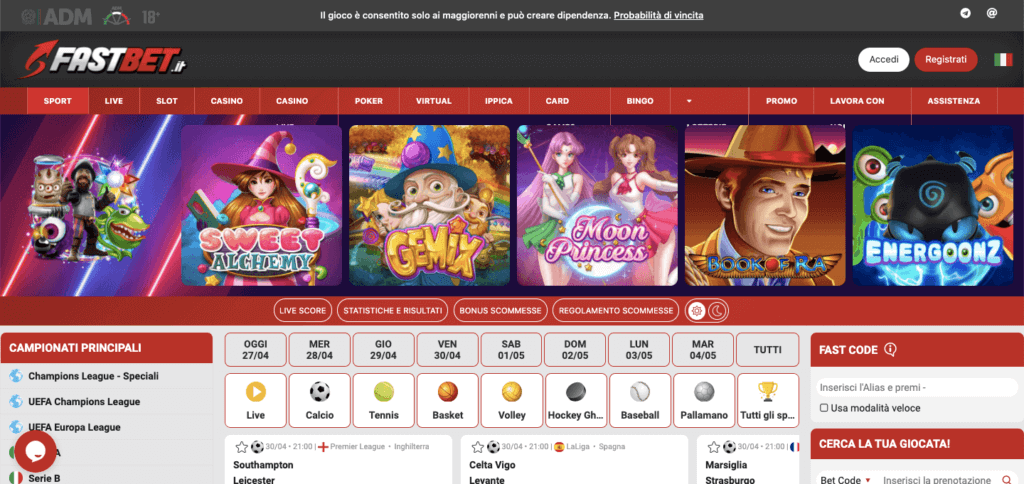Viewport: 1024px width, 484px height.
Task: Open the live chat bubble icon
Action: tap(35, 451)
